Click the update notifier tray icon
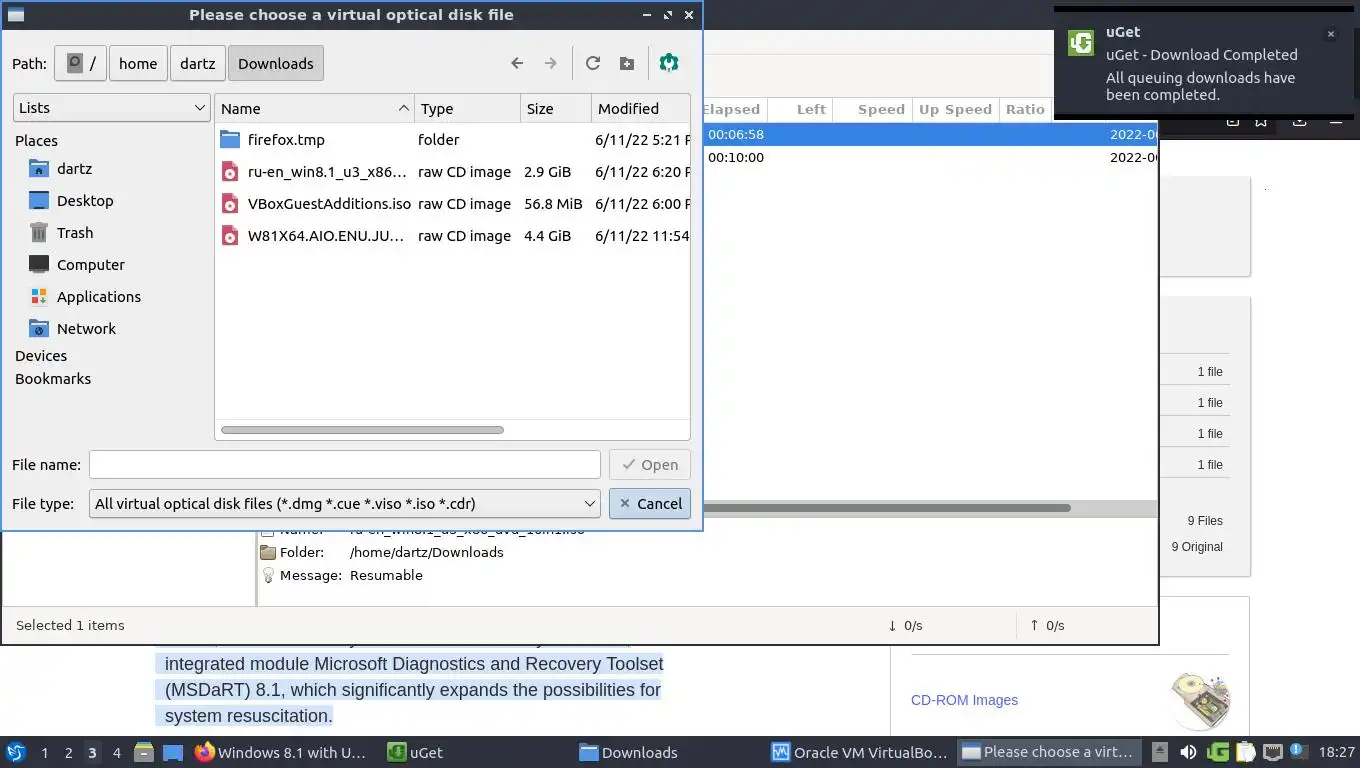This screenshot has height=768, width=1360. (x=1298, y=751)
